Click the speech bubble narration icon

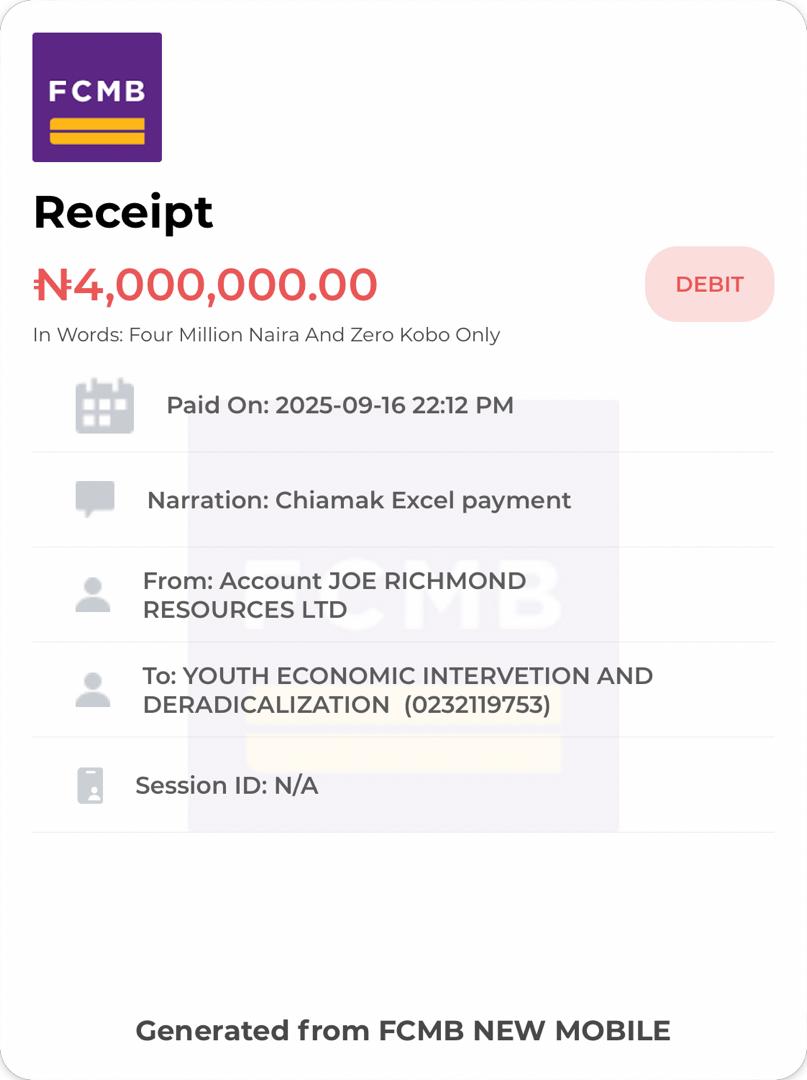coord(95,499)
